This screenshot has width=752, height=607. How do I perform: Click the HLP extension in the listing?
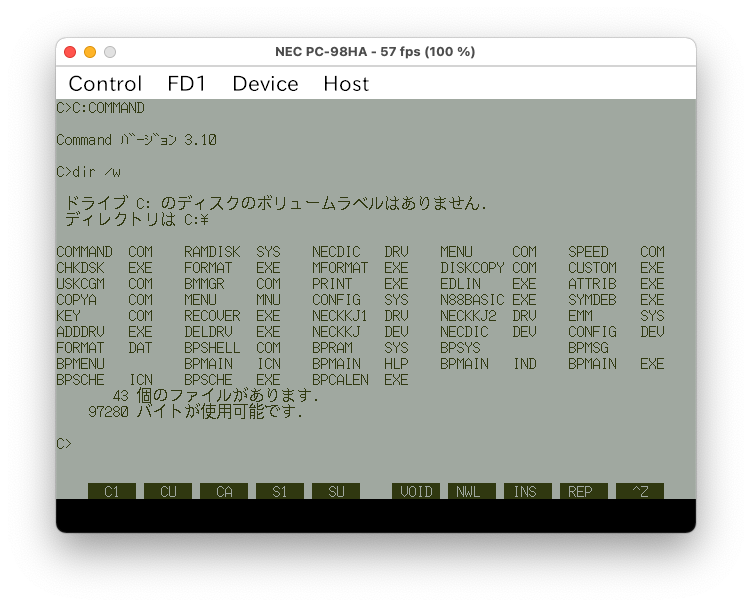(396, 363)
